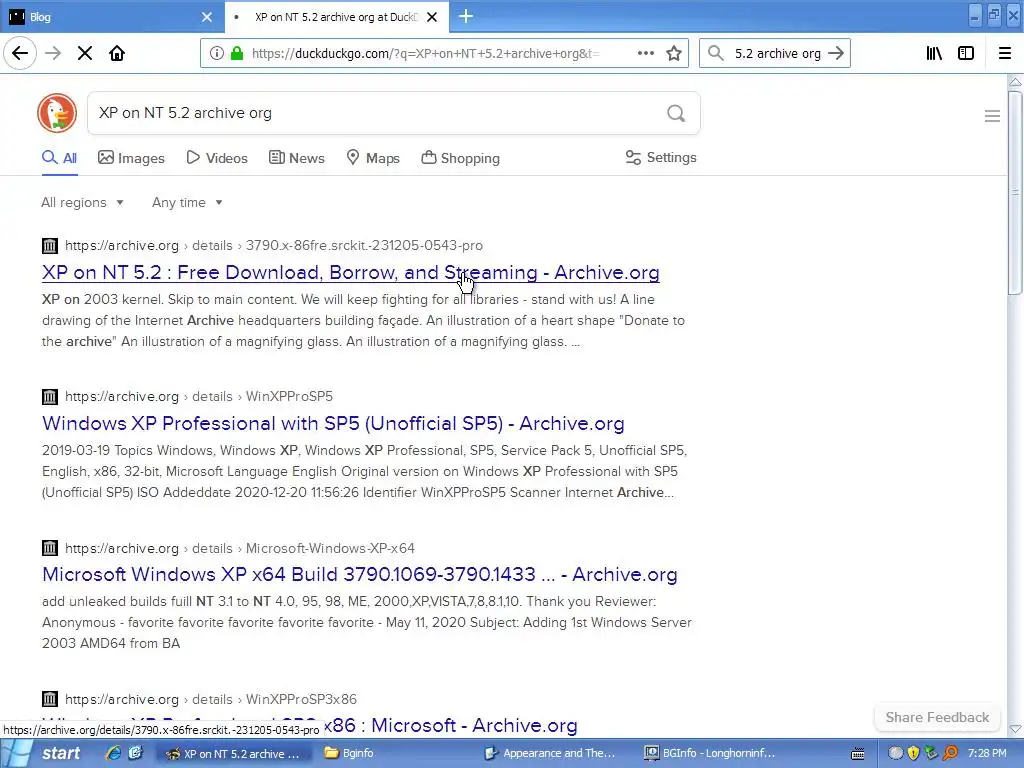Screen dimensions: 1024x768
Task: Click the WinXPProSP3x86 result URL breadcrumb
Action: pos(301,699)
